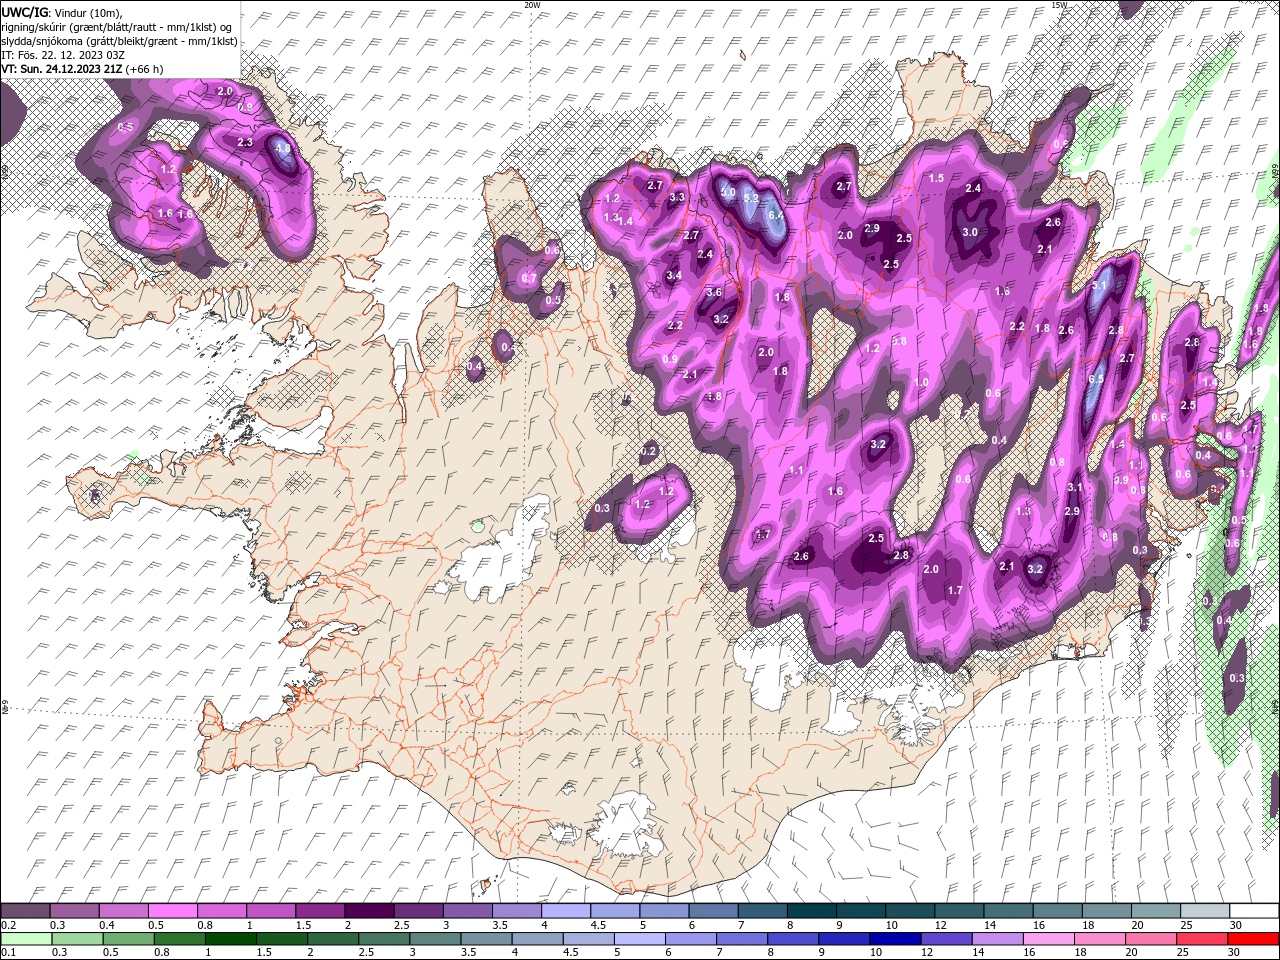Screen dimensions: 1280x960
Task: Click the 5.2 snowfall value label
Action: pyautogui.click(x=752, y=198)
